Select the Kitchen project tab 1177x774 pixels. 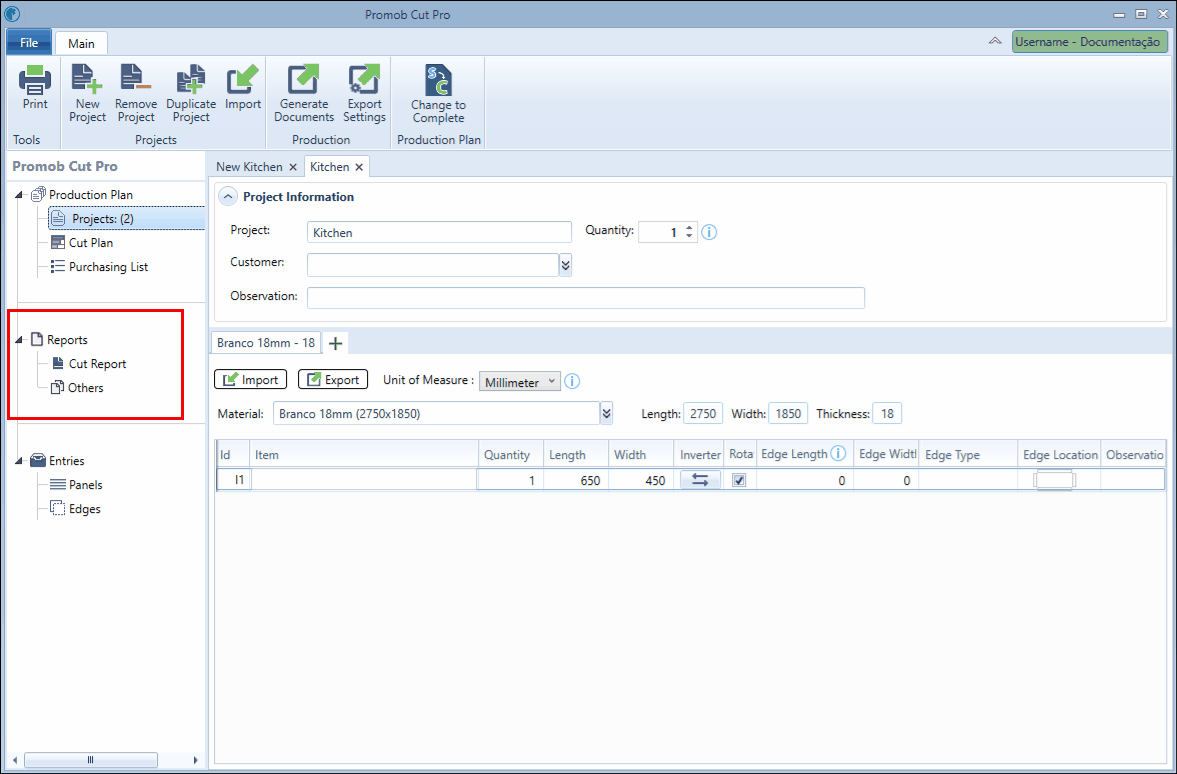coord(330,167)
